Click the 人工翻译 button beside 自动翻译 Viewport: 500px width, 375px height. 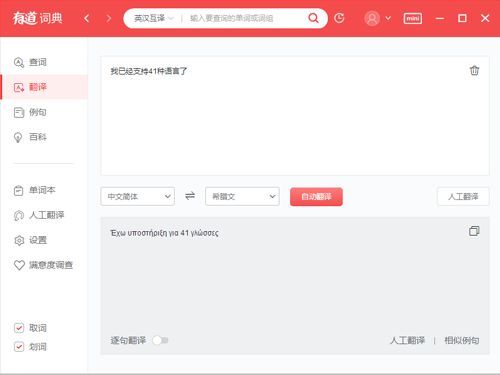click(463, 197)
